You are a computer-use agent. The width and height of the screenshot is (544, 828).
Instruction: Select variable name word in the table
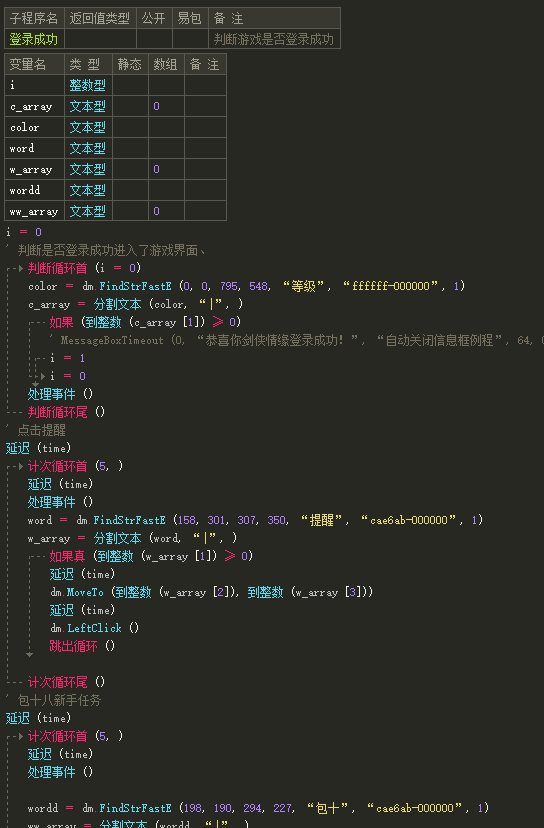(22, 148)
